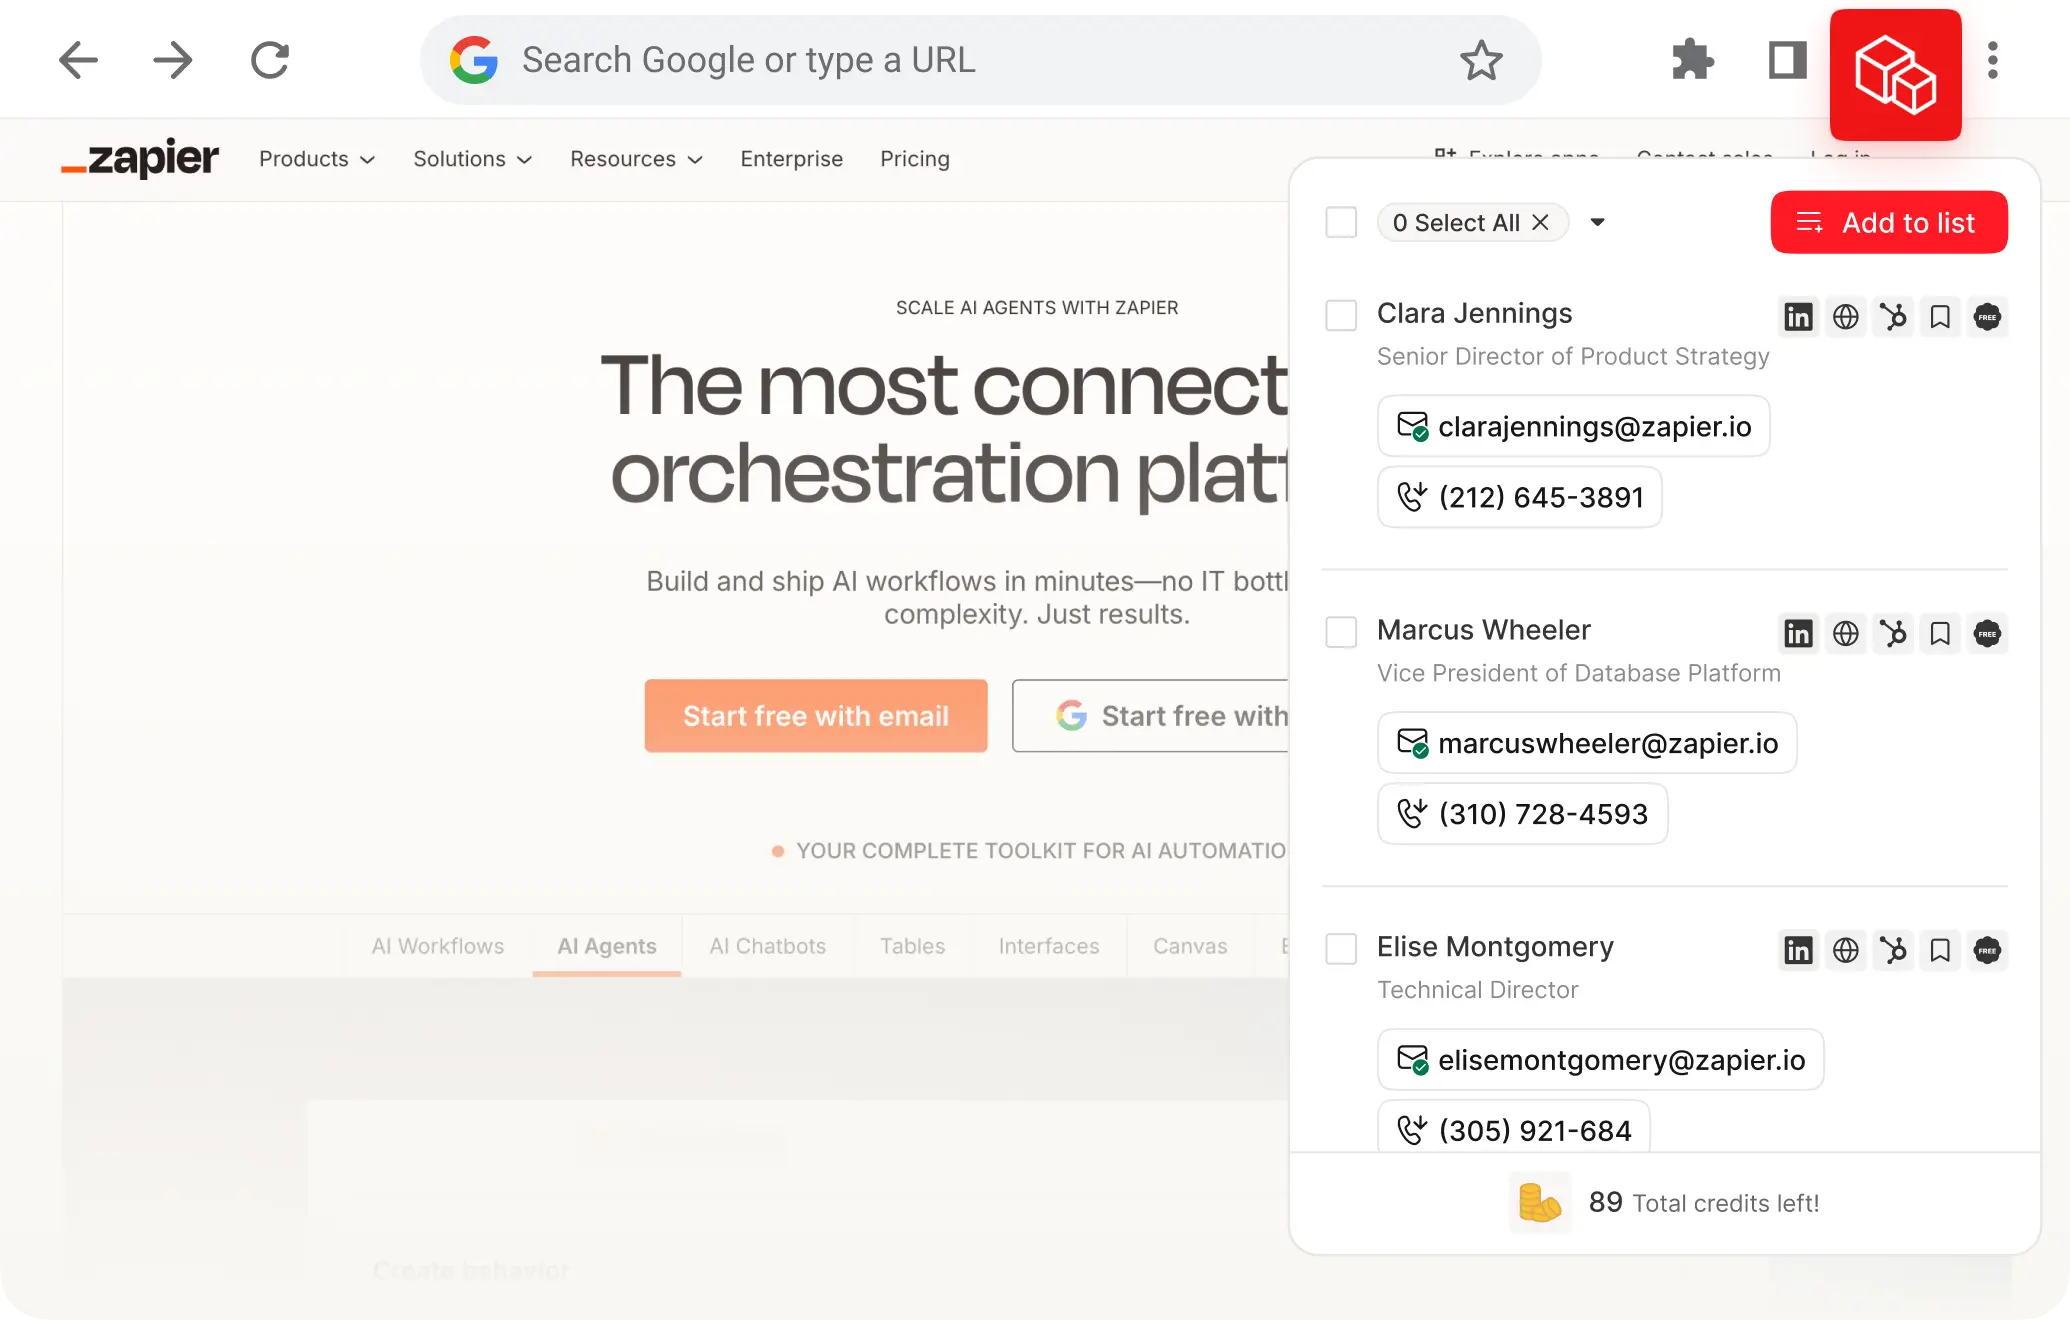Open the browser extensions puzzle icon
The image size is (2070, 1320).
click(1692, 60)
